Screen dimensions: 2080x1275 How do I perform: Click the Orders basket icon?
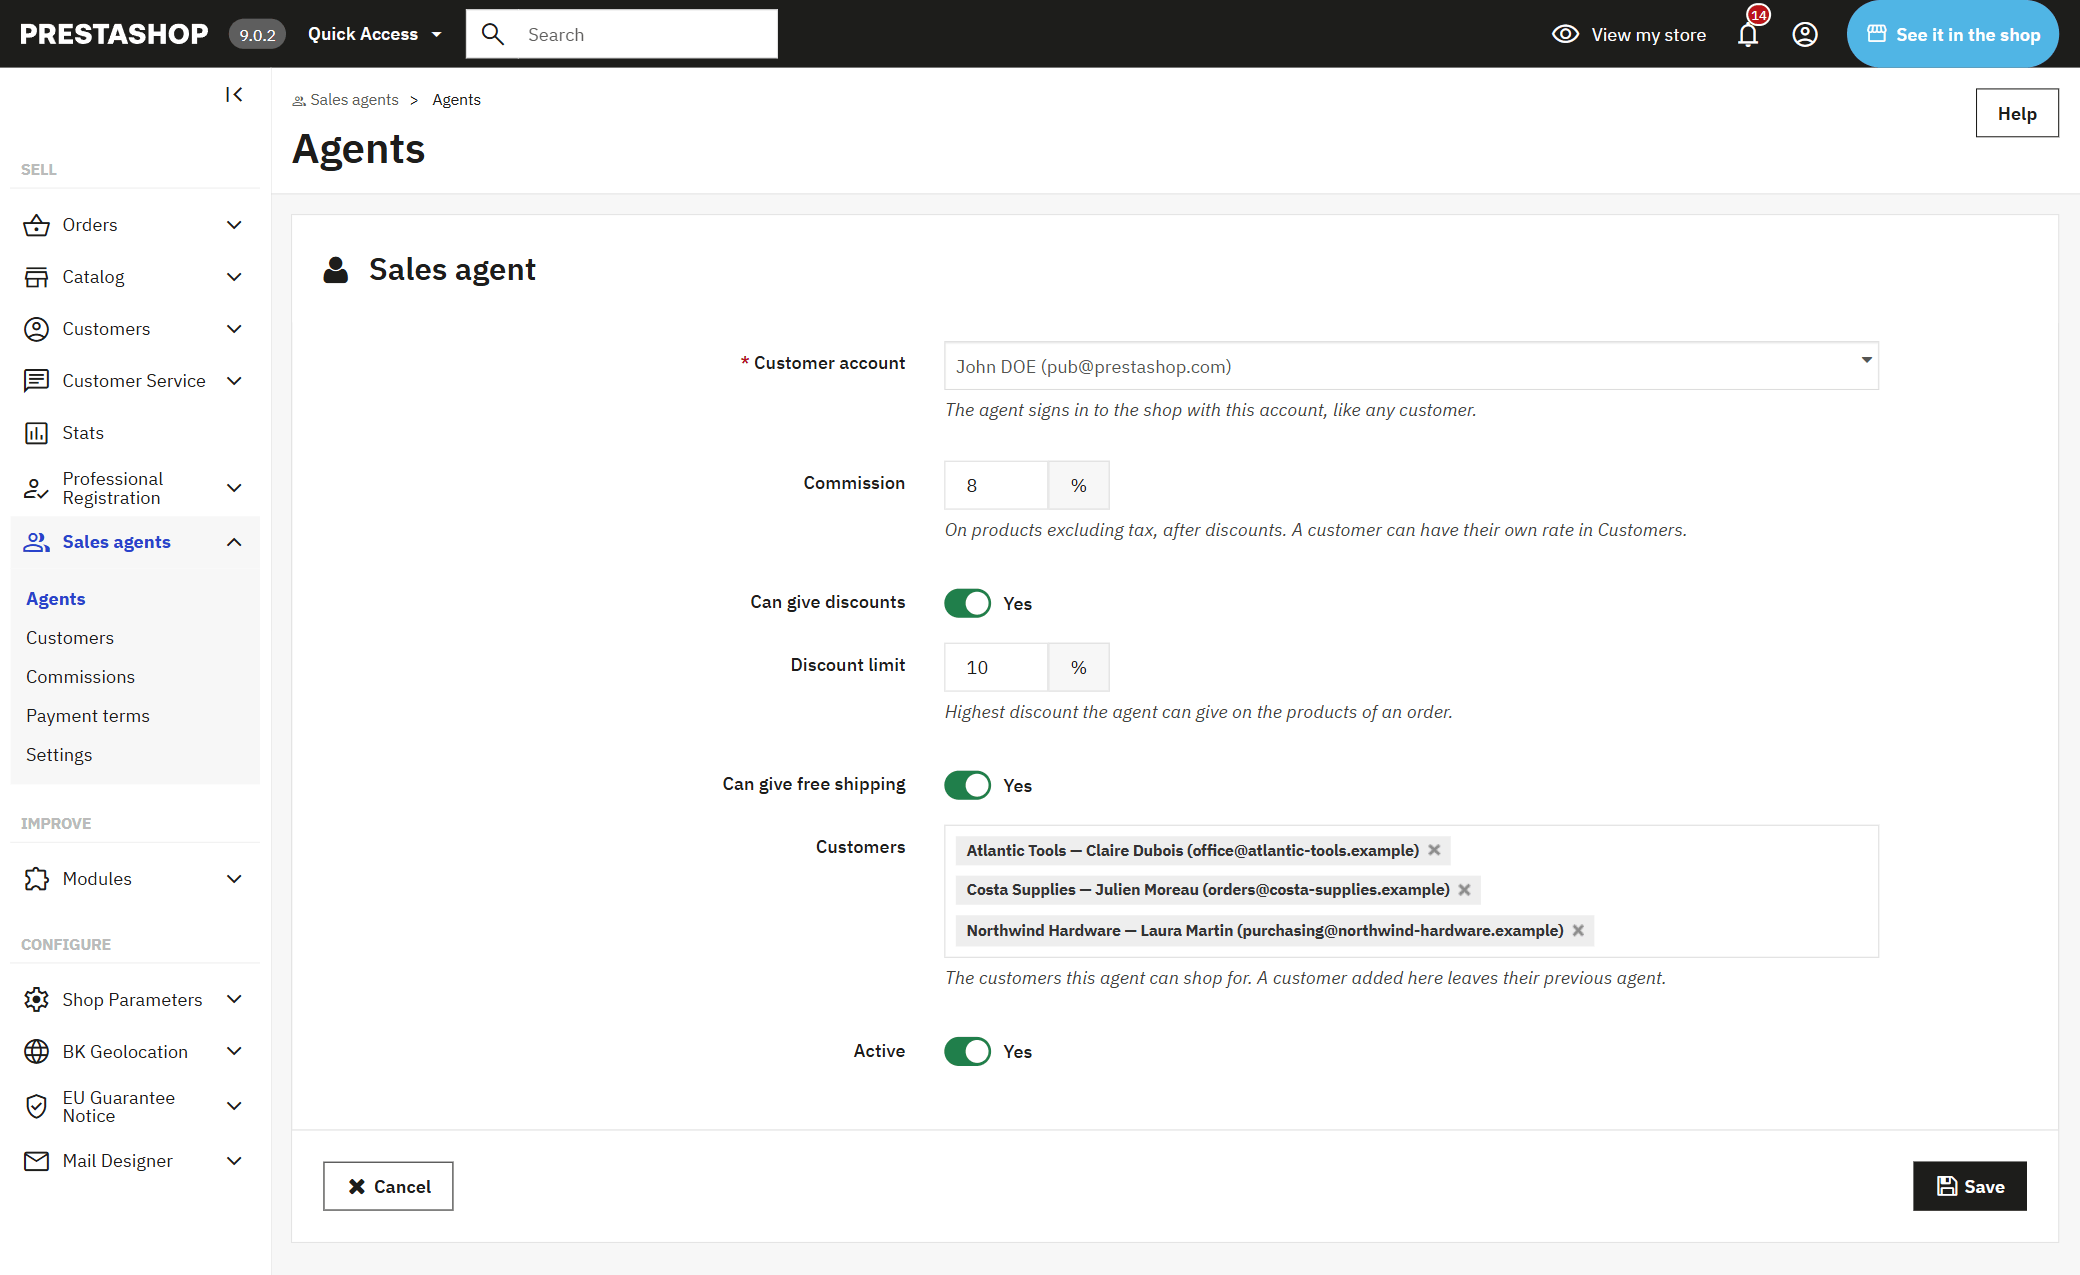point(36,225)
